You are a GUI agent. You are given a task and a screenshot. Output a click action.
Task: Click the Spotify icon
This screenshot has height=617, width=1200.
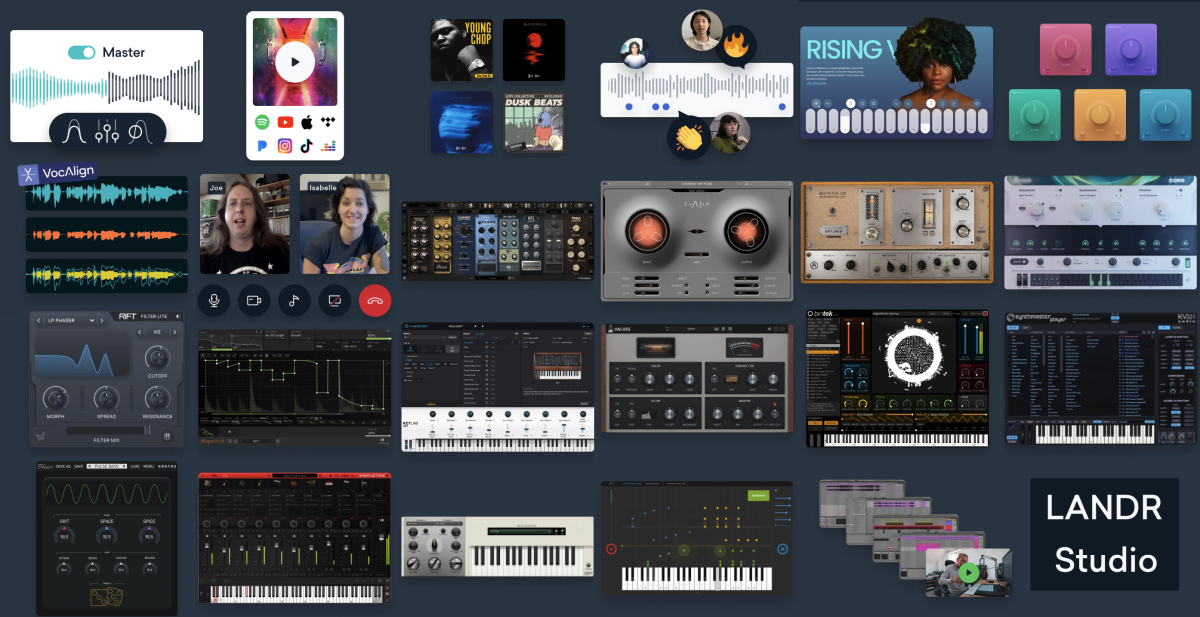point(262,122)
